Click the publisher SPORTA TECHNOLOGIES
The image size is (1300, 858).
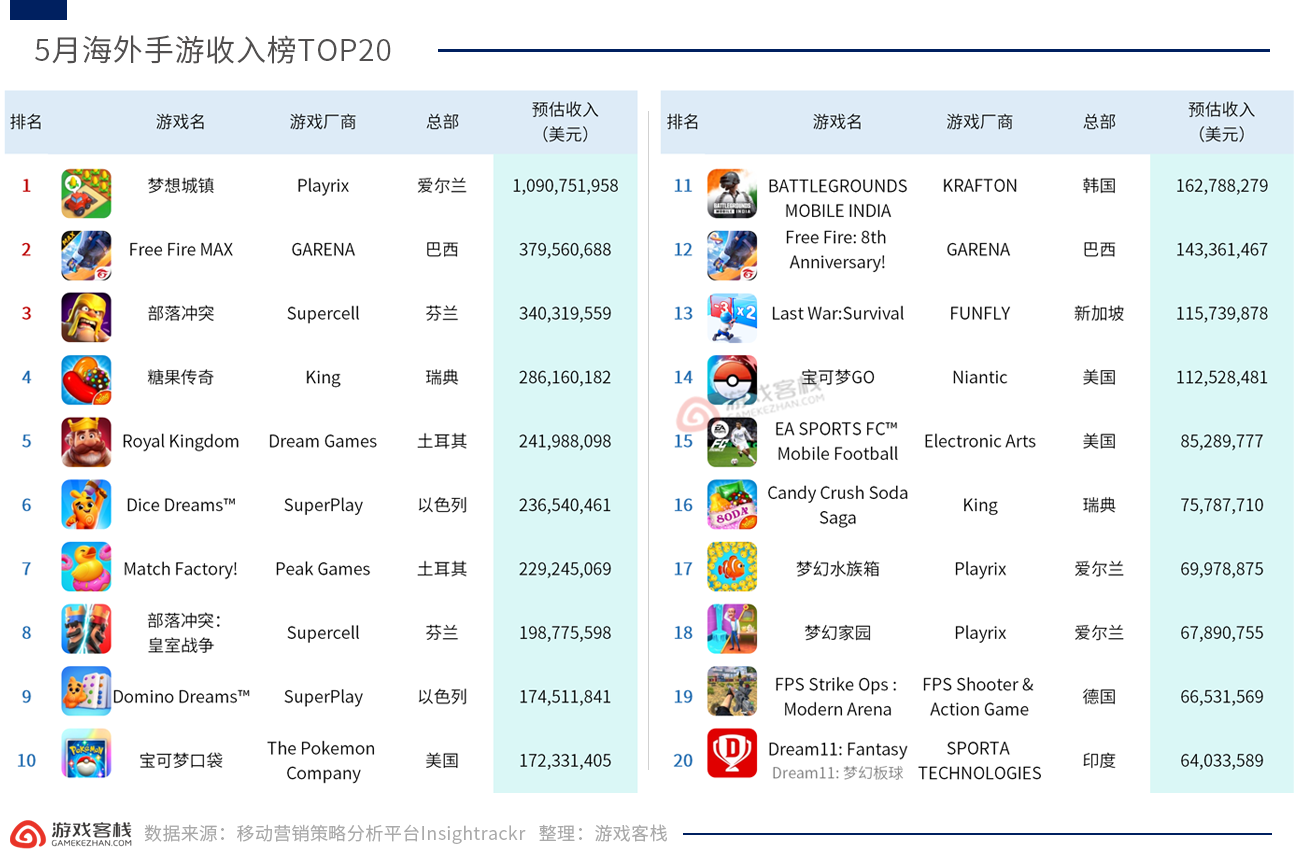click(x=980, y=761)
